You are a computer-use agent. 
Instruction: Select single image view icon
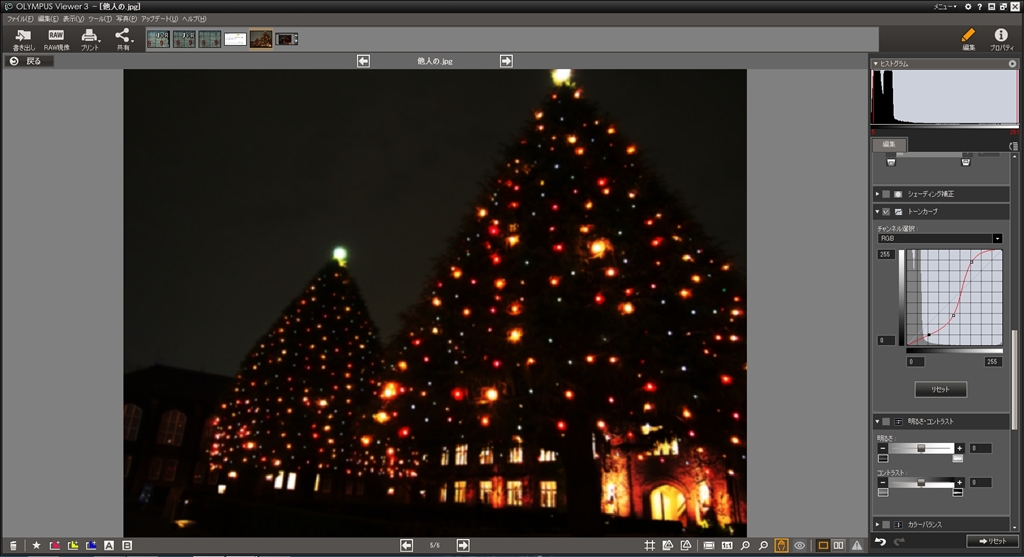(823, 545)
